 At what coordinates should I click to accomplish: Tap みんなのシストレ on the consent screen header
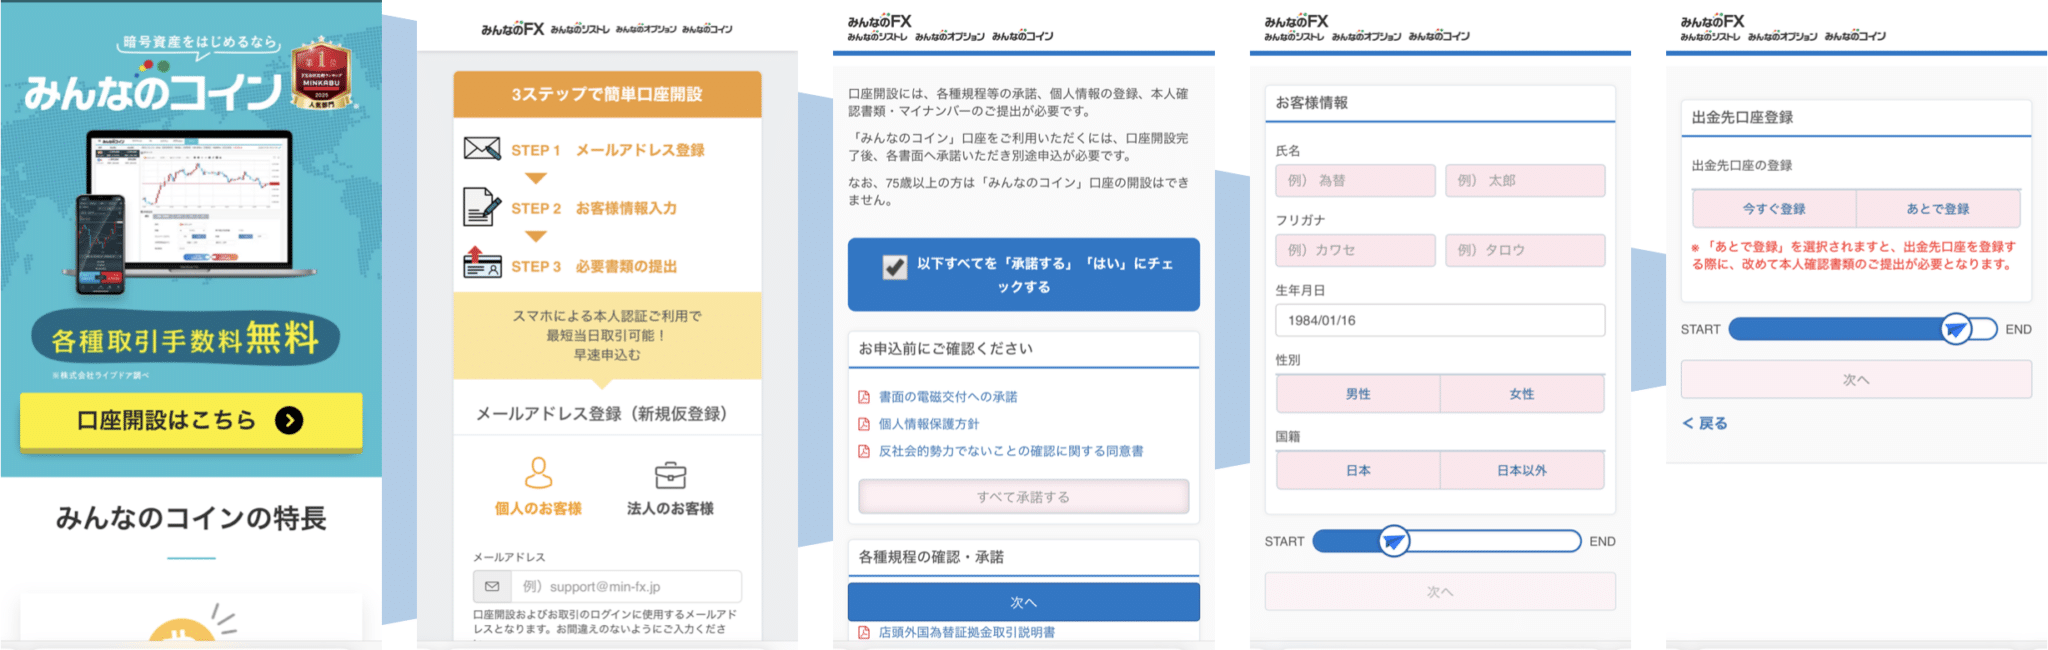pos(877,37)
